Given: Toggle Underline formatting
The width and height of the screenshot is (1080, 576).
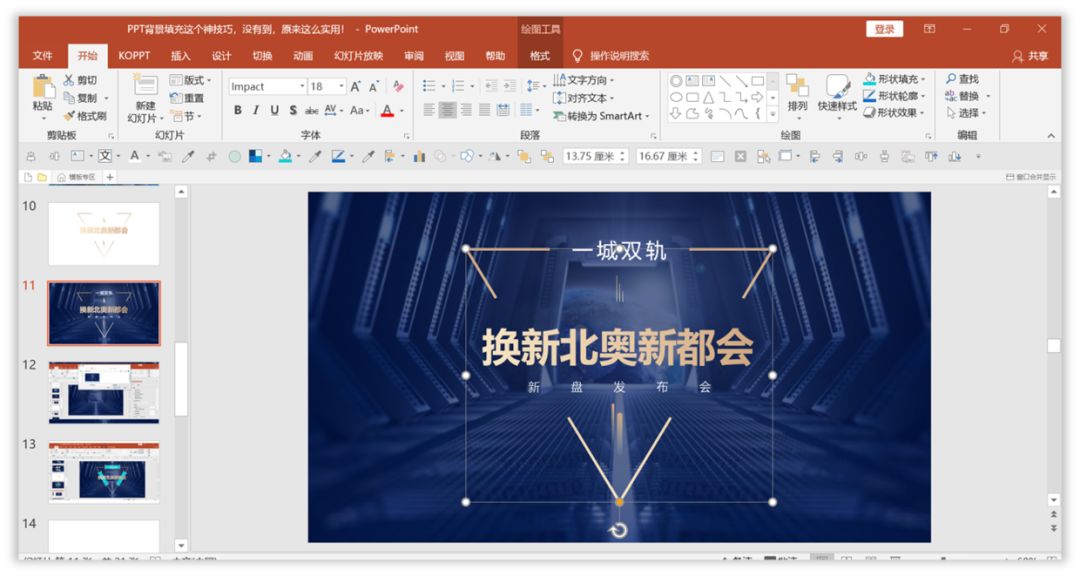Looking at the screenshot, I should coord(274,110).
